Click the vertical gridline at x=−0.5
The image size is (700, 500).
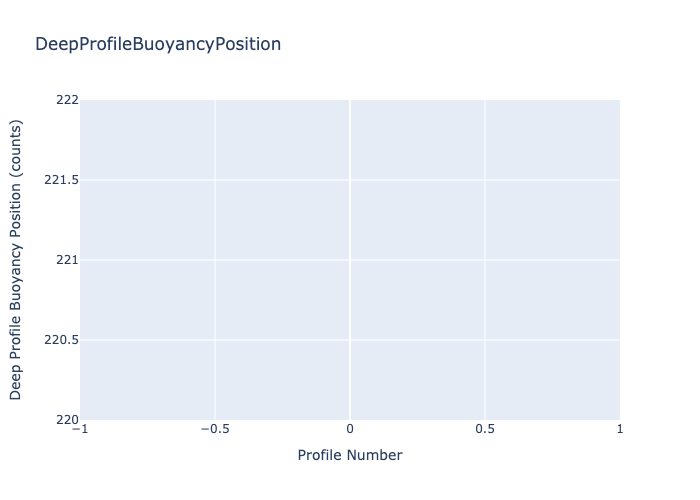pos(215,300)
